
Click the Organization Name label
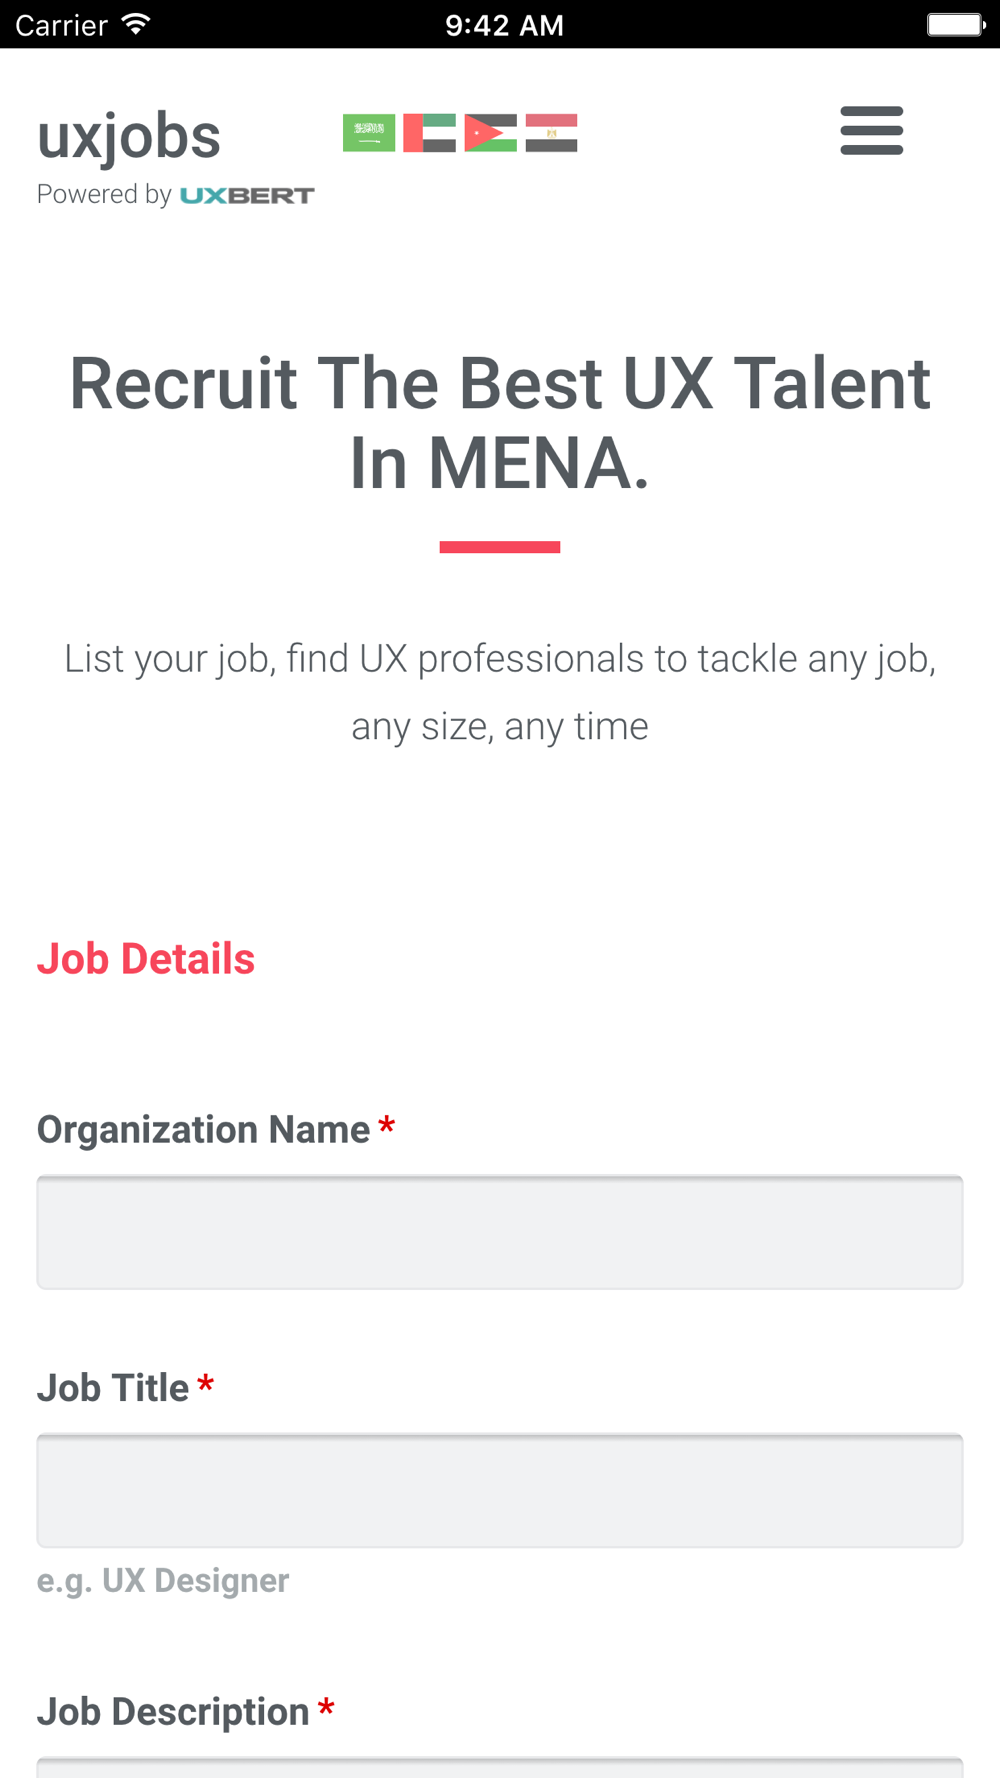[203, 1130]
